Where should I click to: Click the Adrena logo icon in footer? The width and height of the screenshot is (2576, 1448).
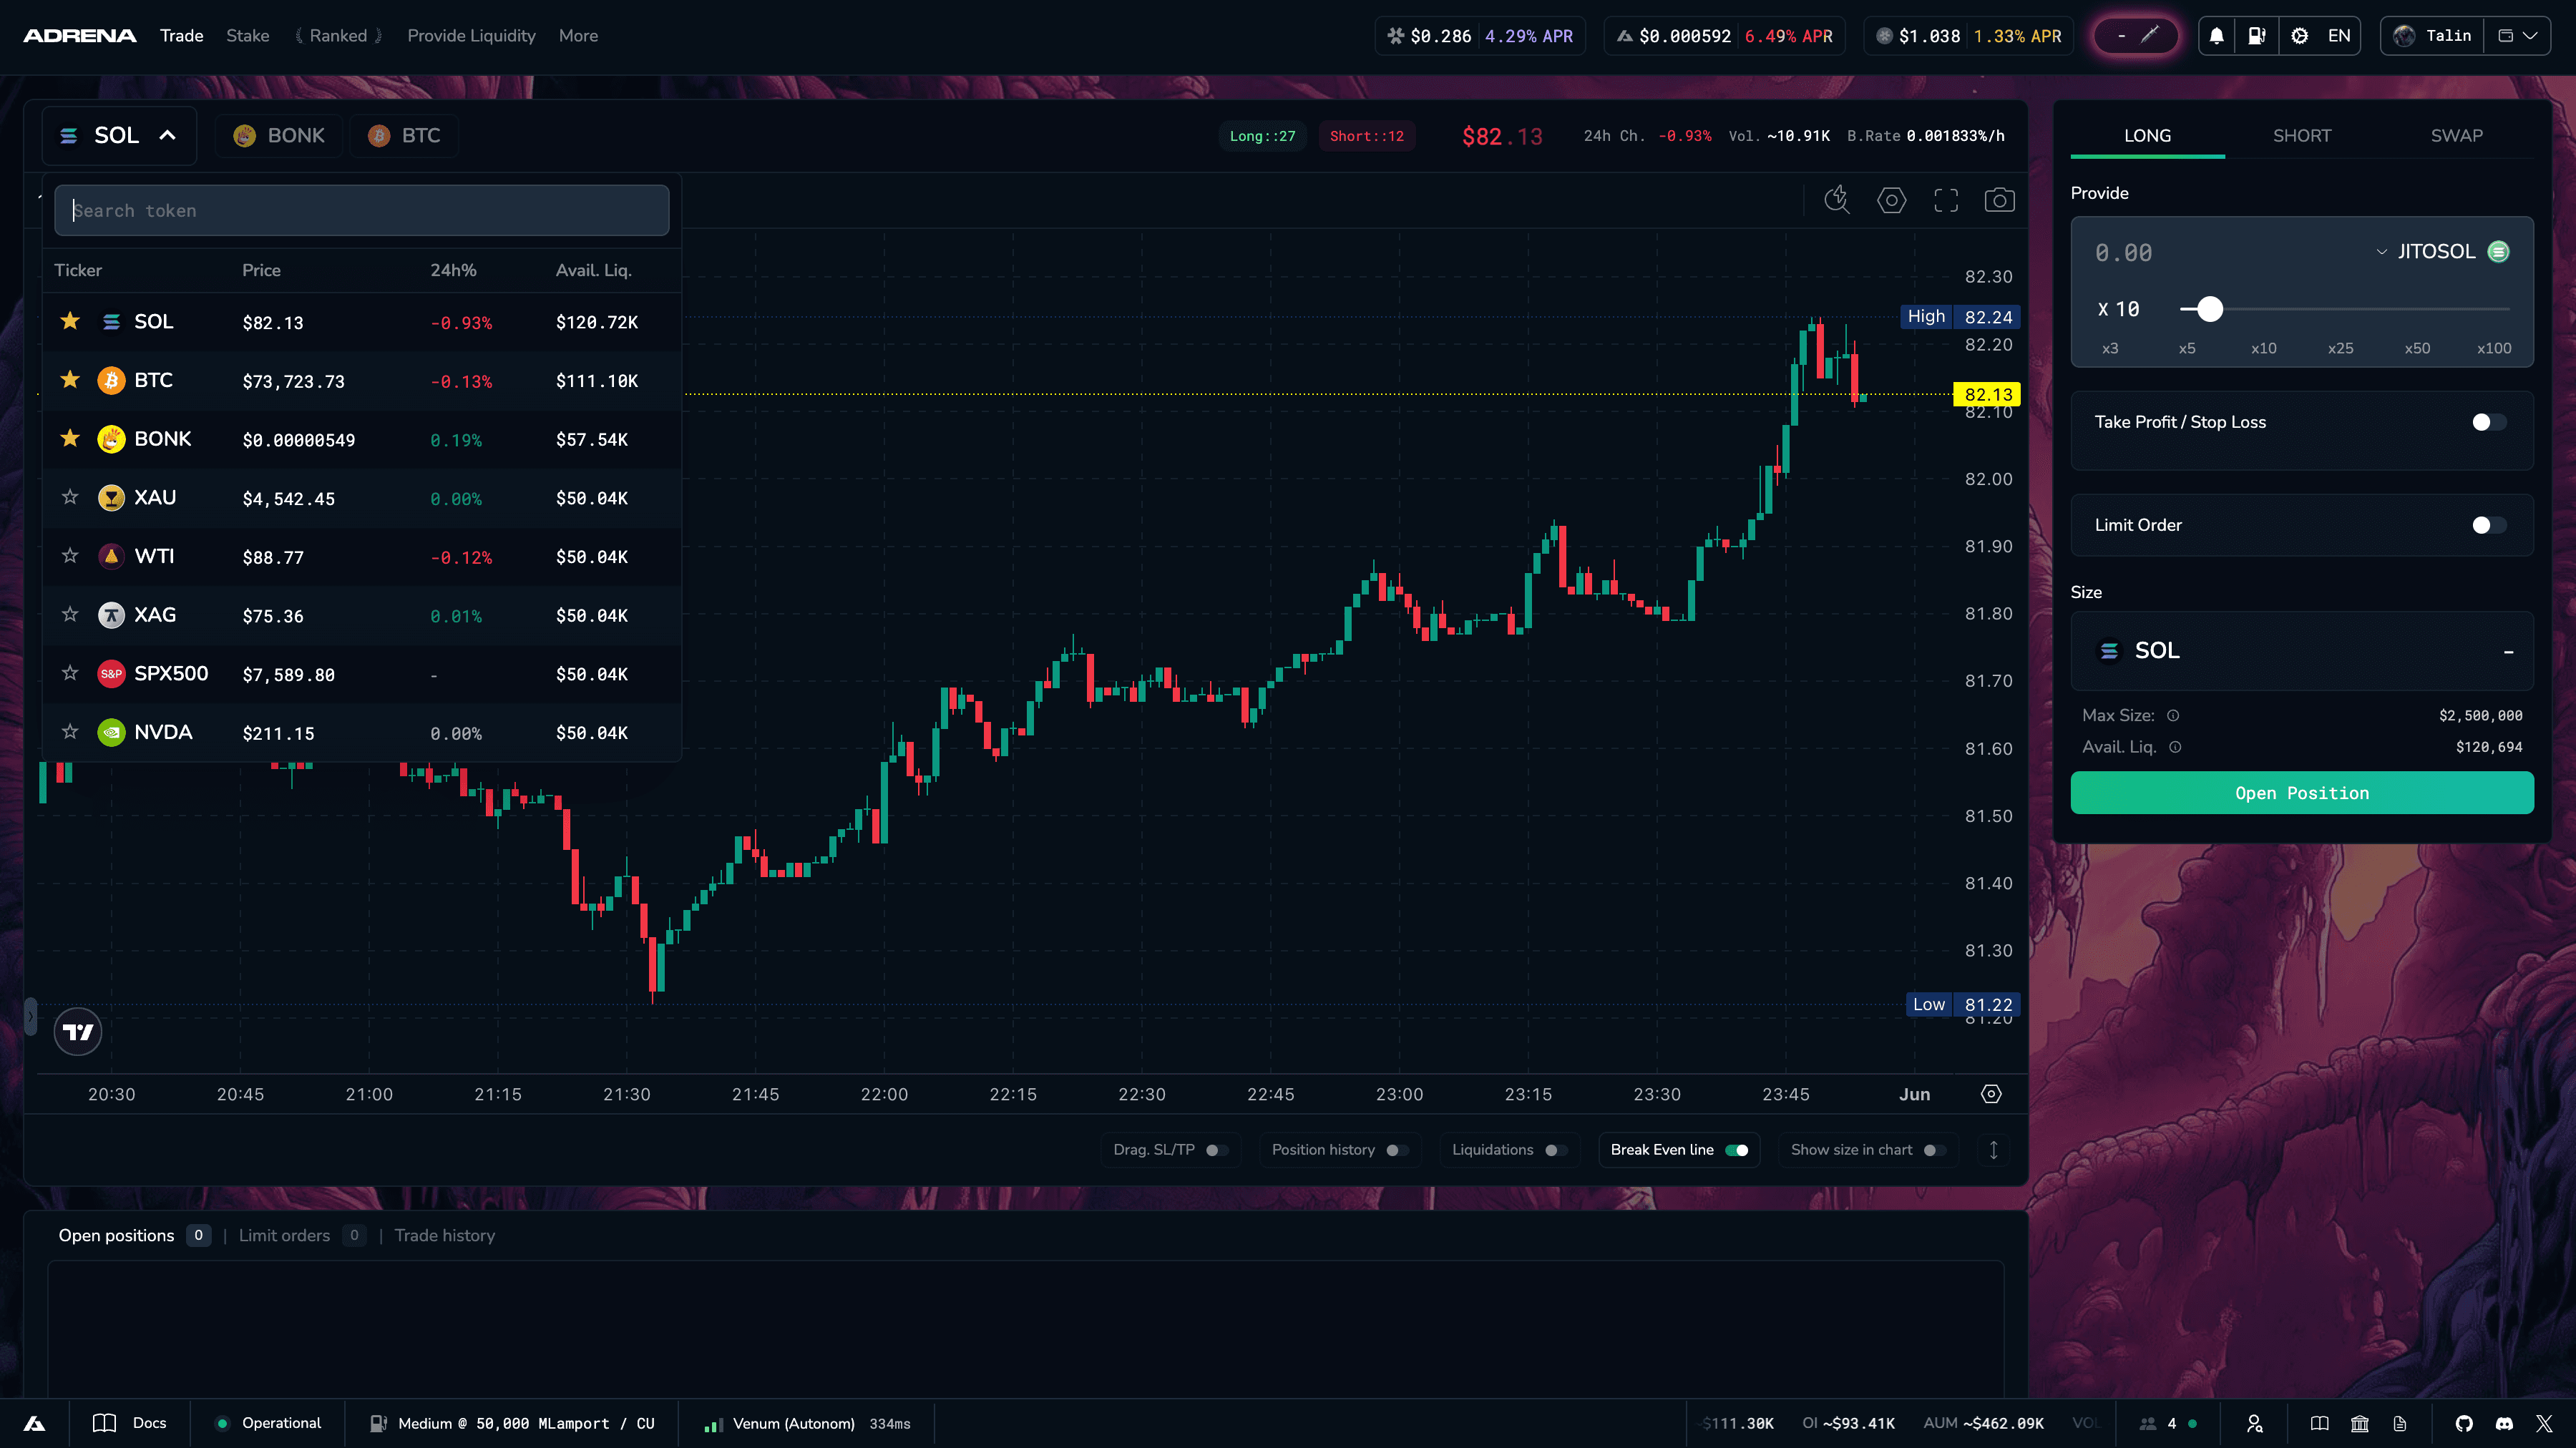(x=34, y=1423)
